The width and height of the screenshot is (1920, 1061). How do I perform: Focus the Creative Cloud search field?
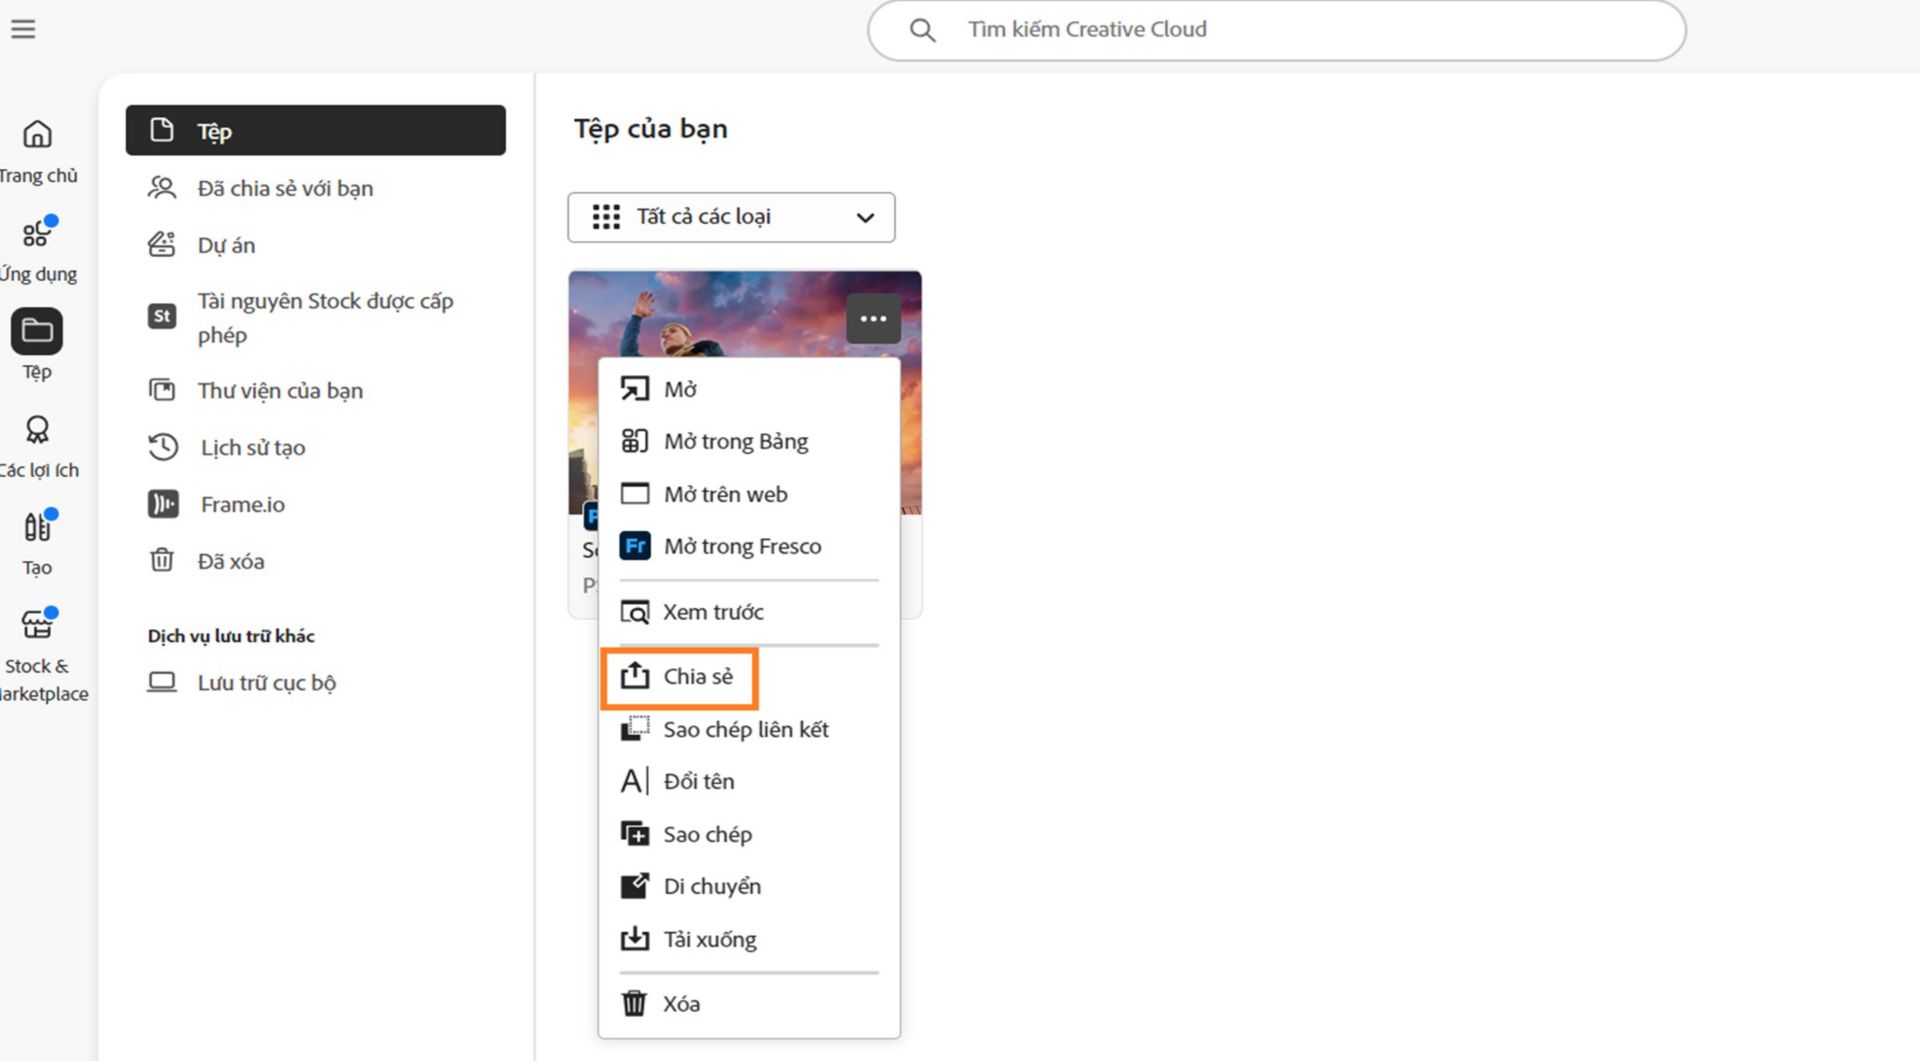click(1276, 30)
